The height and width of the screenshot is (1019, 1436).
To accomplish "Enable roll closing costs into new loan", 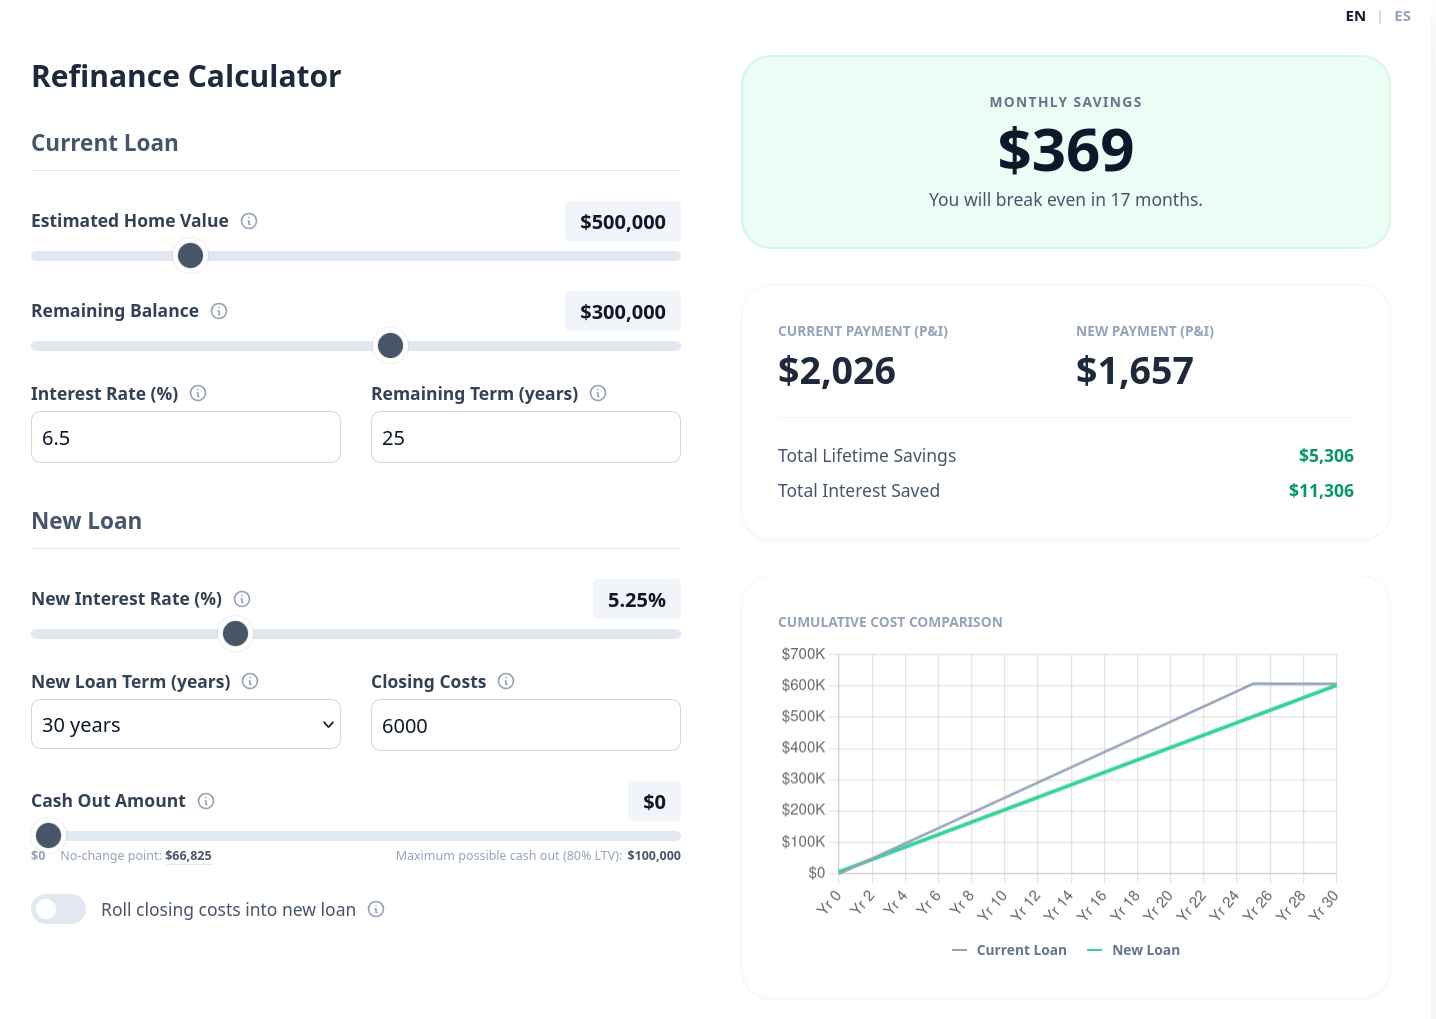I will click(59, 909).
